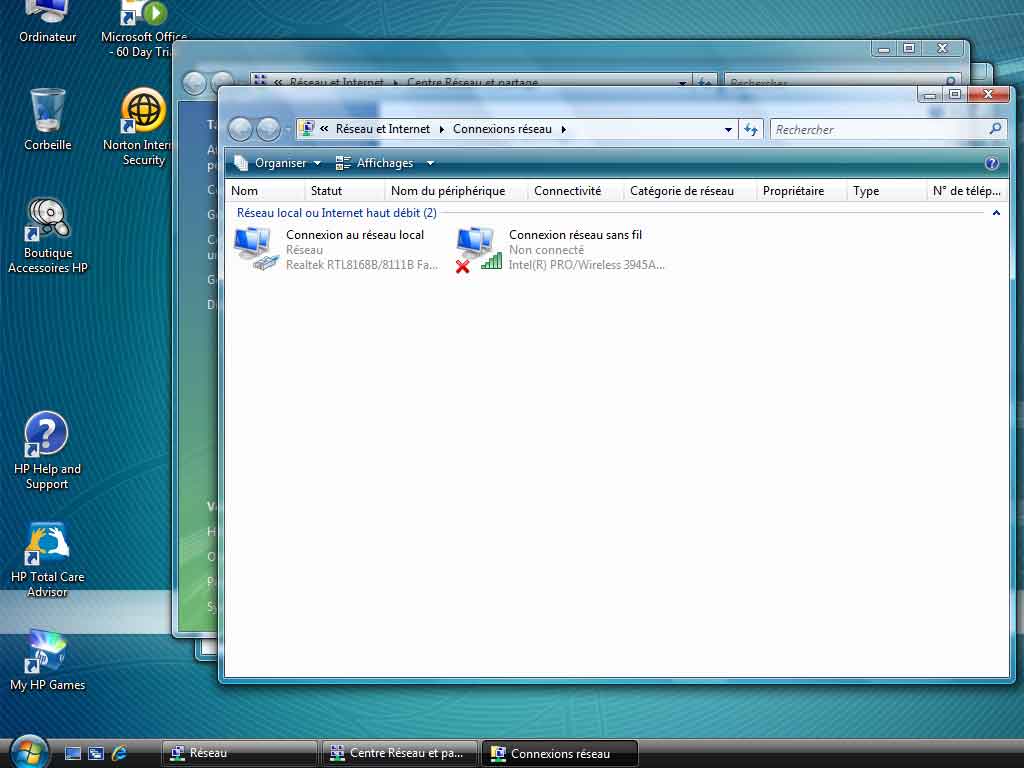Select the Connexion réseau sans fil icon
The height and width of the screenshot is (768, 1024).
click(x=477, y=249)
